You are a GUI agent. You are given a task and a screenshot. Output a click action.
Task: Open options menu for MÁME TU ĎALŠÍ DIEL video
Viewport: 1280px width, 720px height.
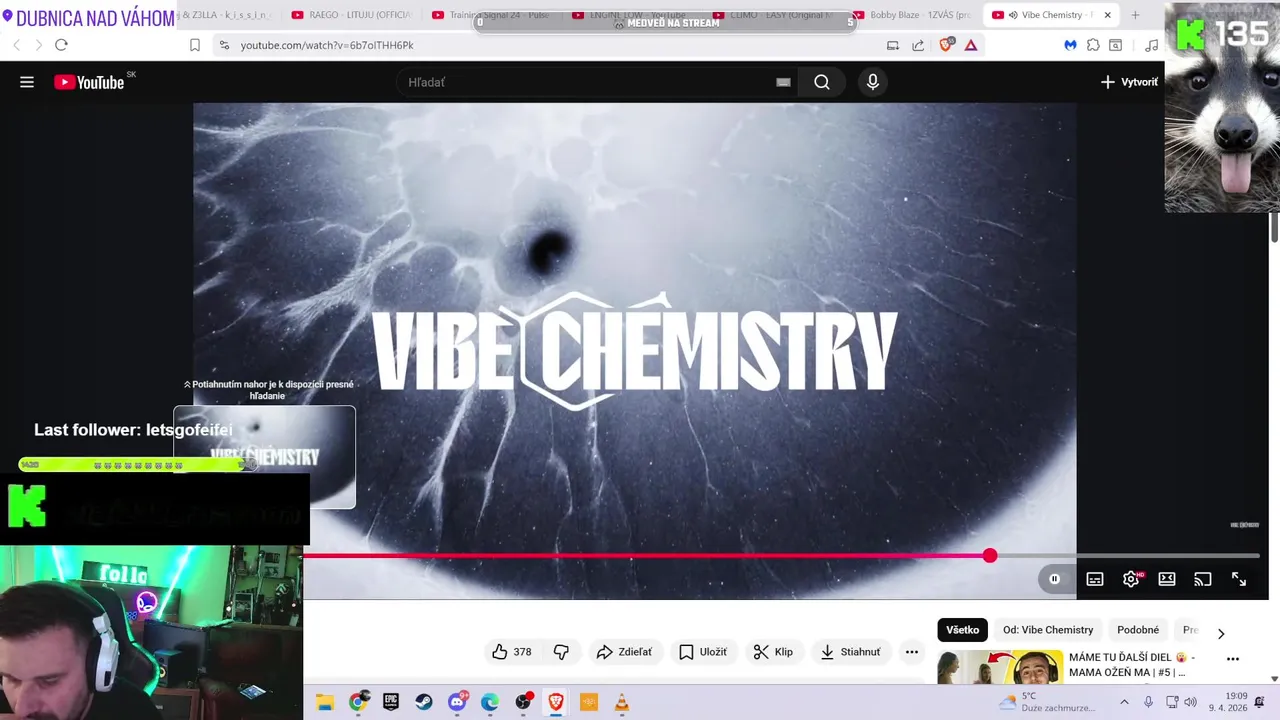point(1233,659)
